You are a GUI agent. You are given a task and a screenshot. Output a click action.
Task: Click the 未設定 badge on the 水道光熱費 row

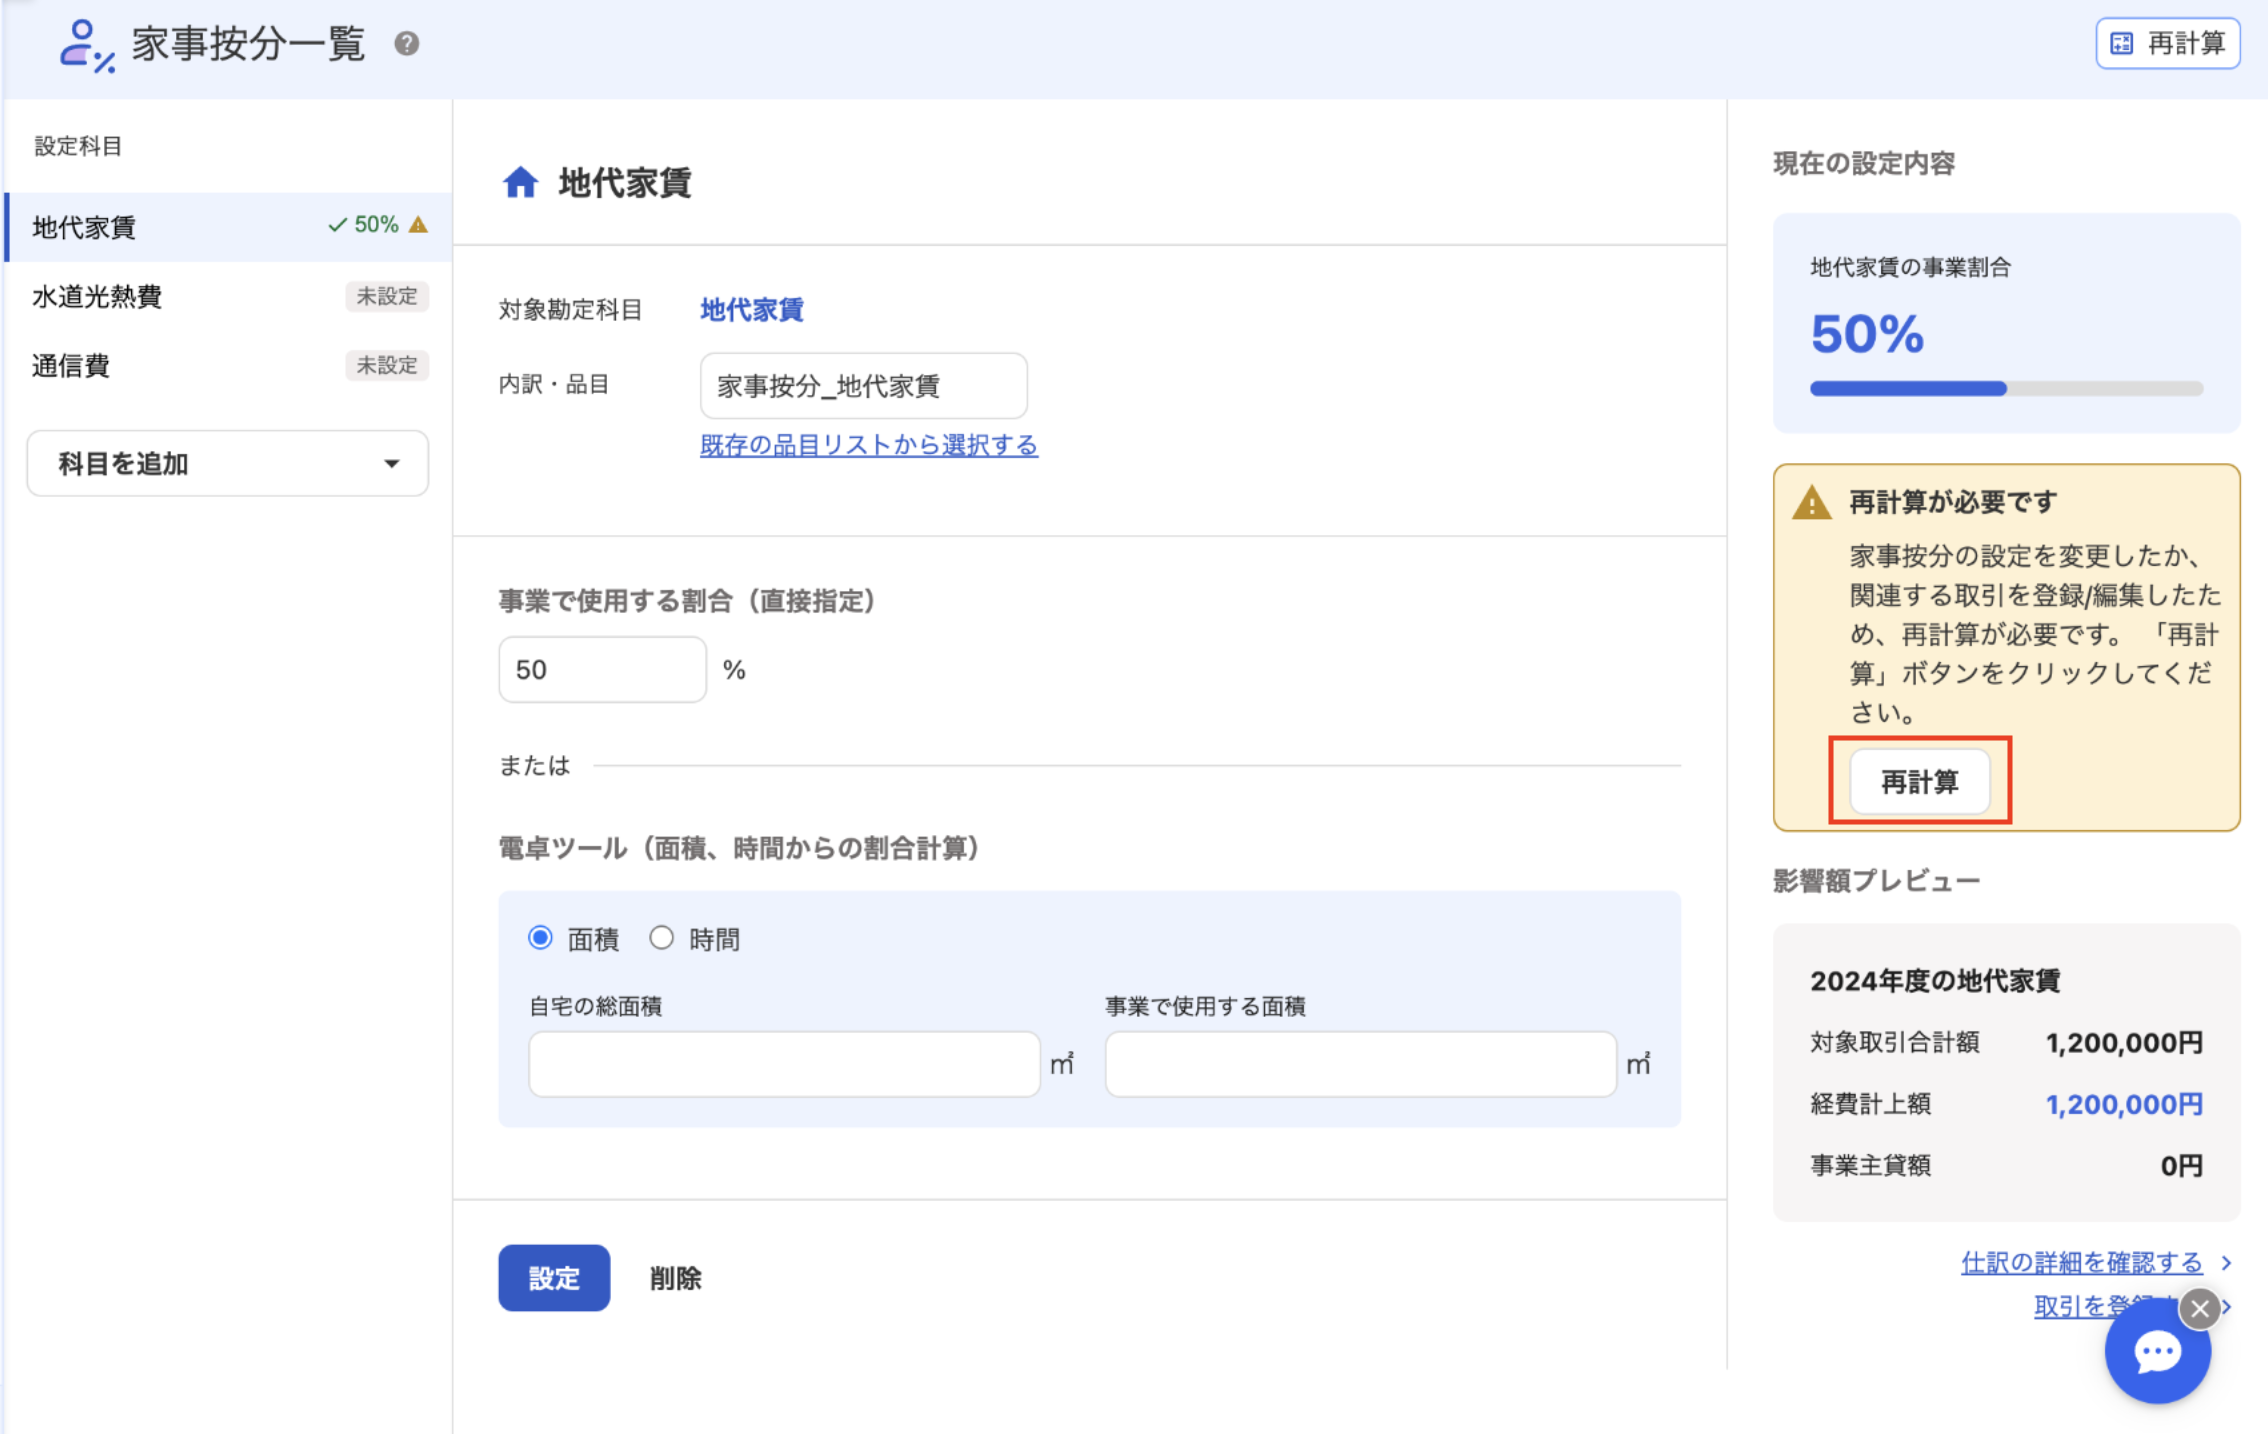pyautogui.click(x=387, y=296)
